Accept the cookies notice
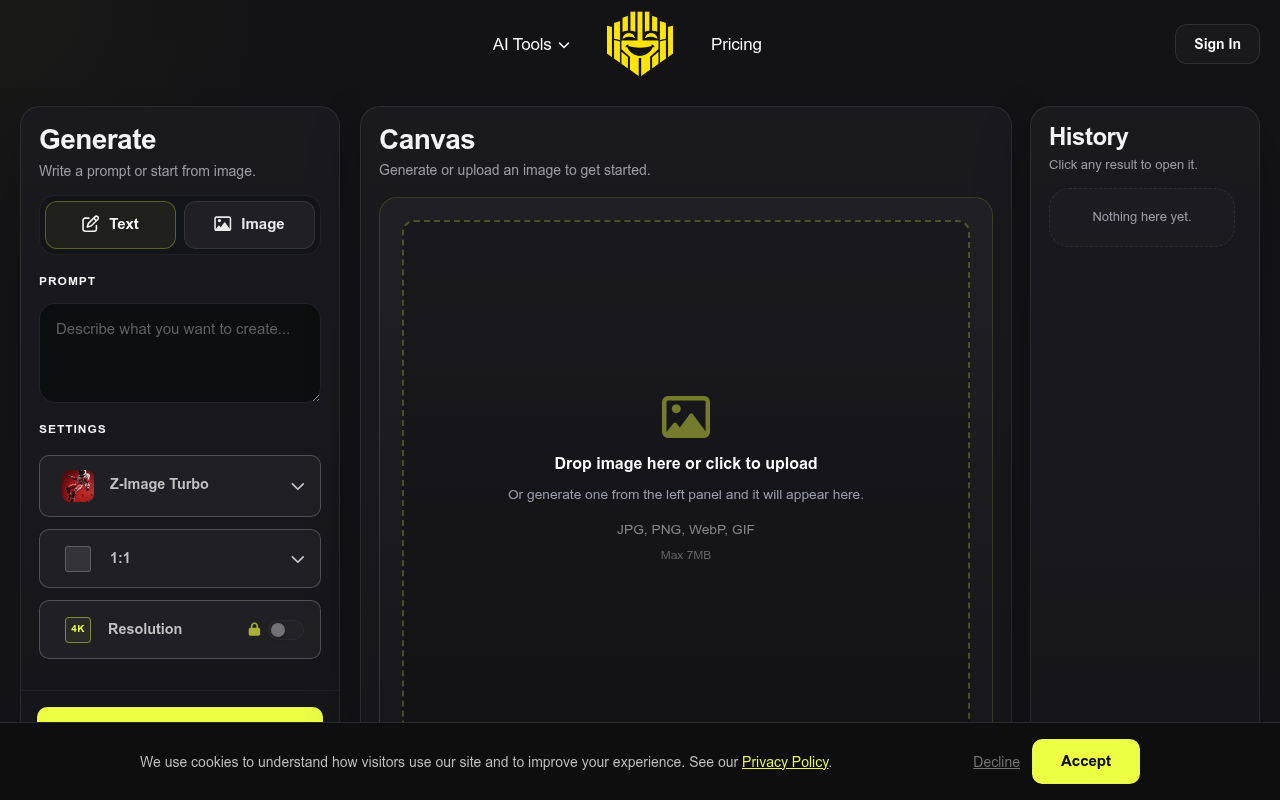 point(1085,761)
